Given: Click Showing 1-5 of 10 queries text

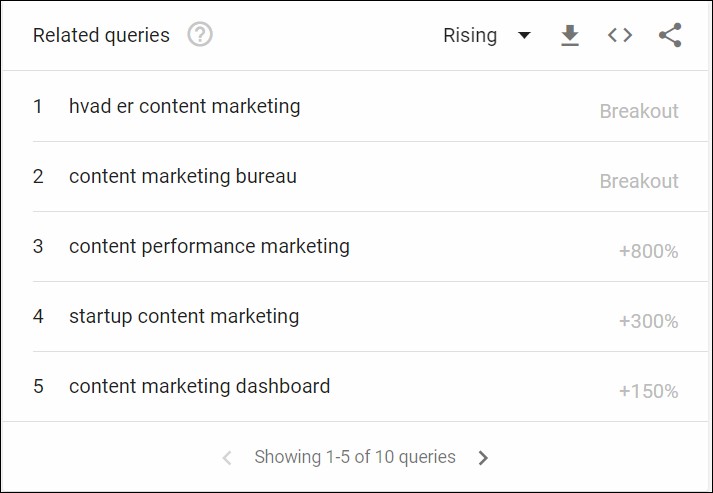Looking at the screenshot, I should (355, 457).
